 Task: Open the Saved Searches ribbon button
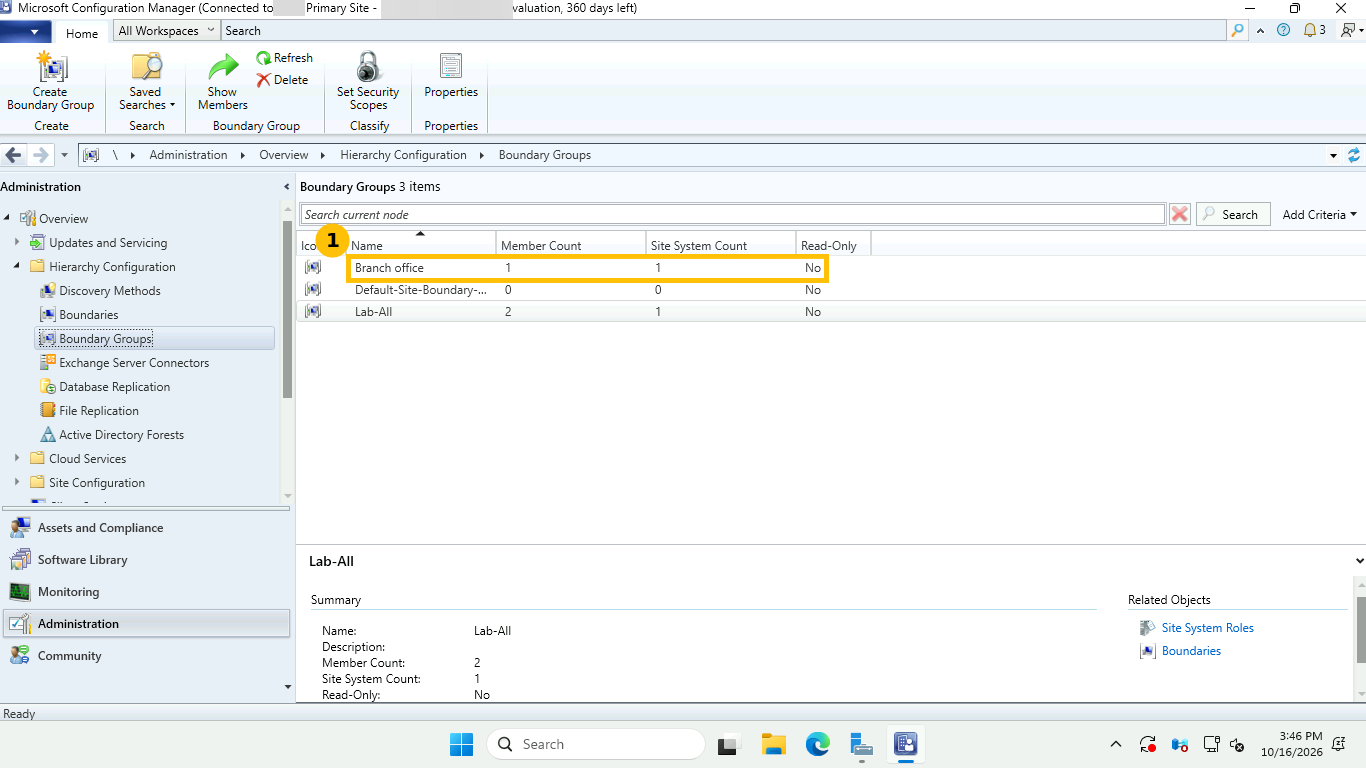click(146, 82)
